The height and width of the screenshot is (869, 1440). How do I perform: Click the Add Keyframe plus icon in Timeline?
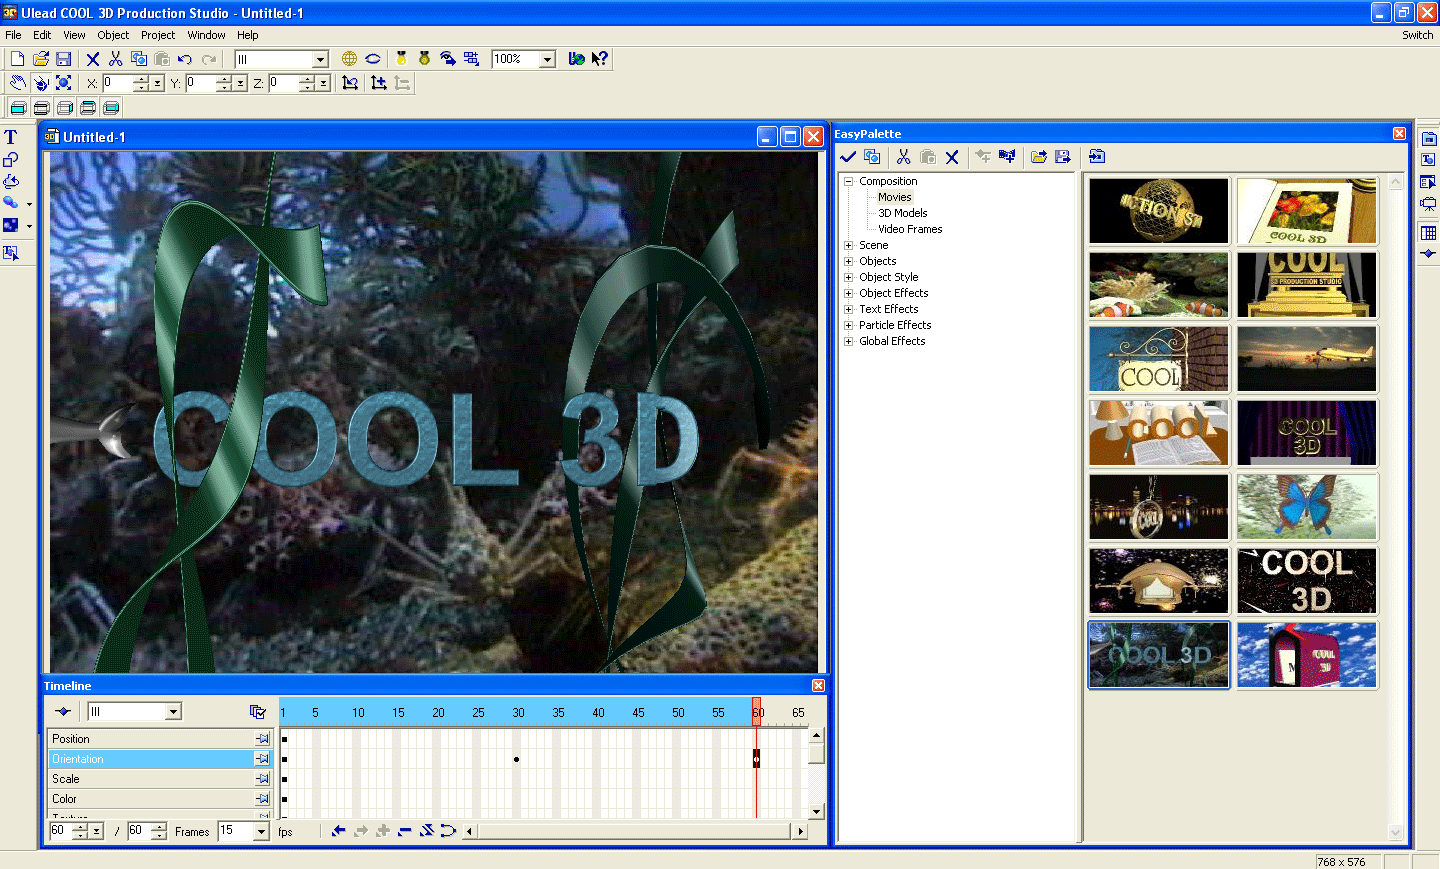point(382,831)
